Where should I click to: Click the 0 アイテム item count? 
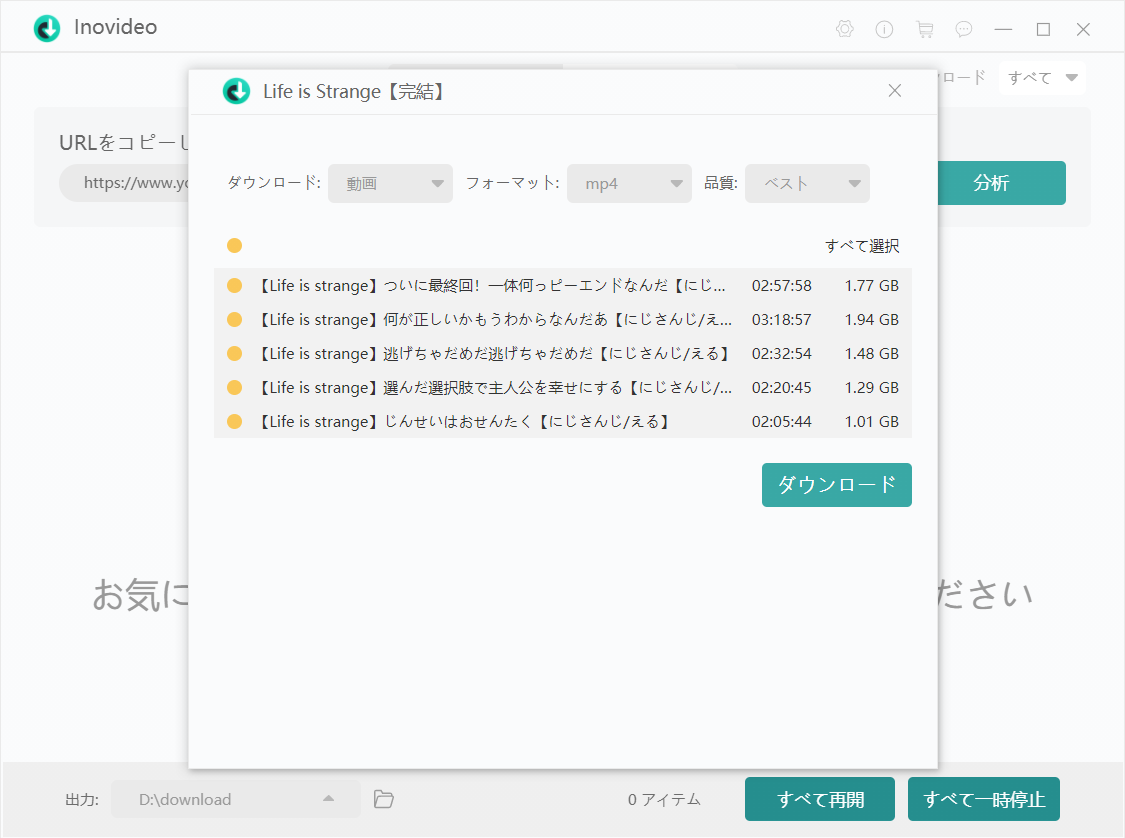click(x=664, y=799)
